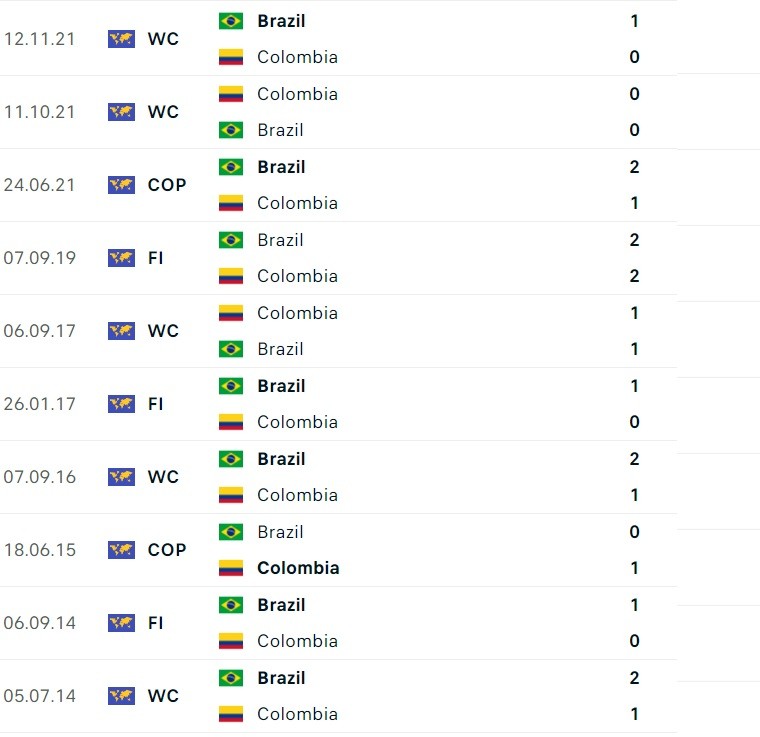The image size is (760, 737).
Task: Select the FI competition label on 26.01.17
Action: 155,404
